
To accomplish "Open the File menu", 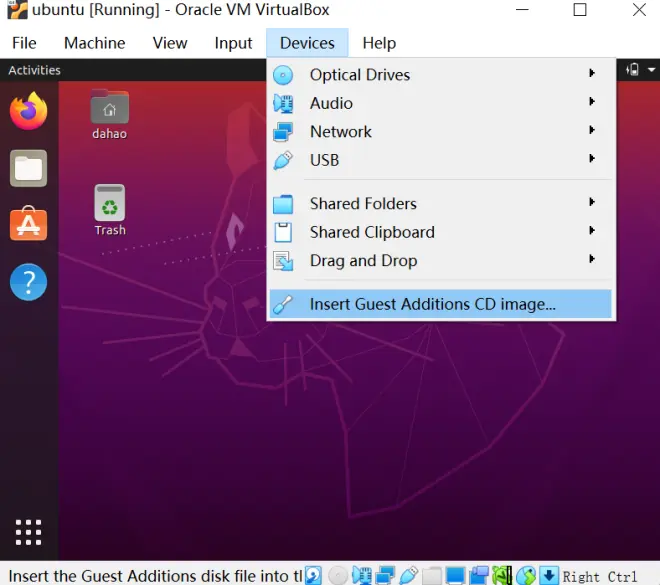I will (x=24, y=43).
